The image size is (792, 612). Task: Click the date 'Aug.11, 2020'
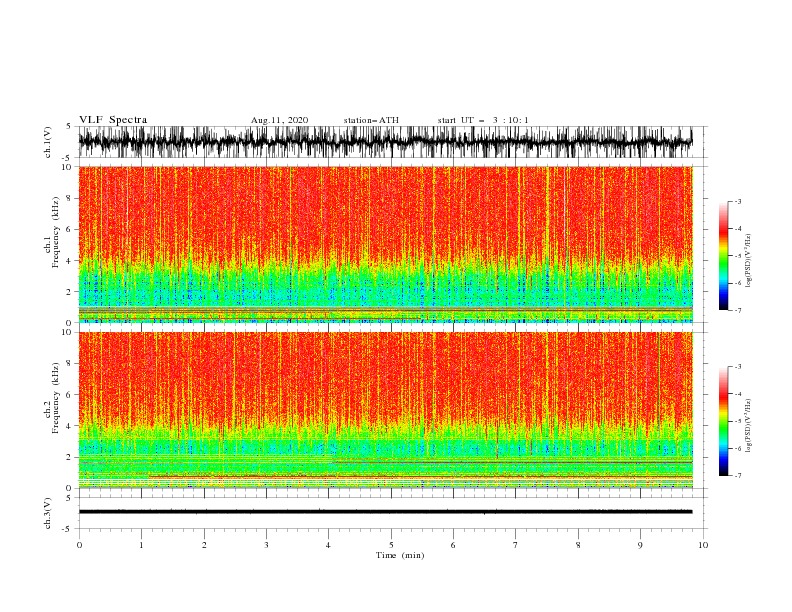279,120
